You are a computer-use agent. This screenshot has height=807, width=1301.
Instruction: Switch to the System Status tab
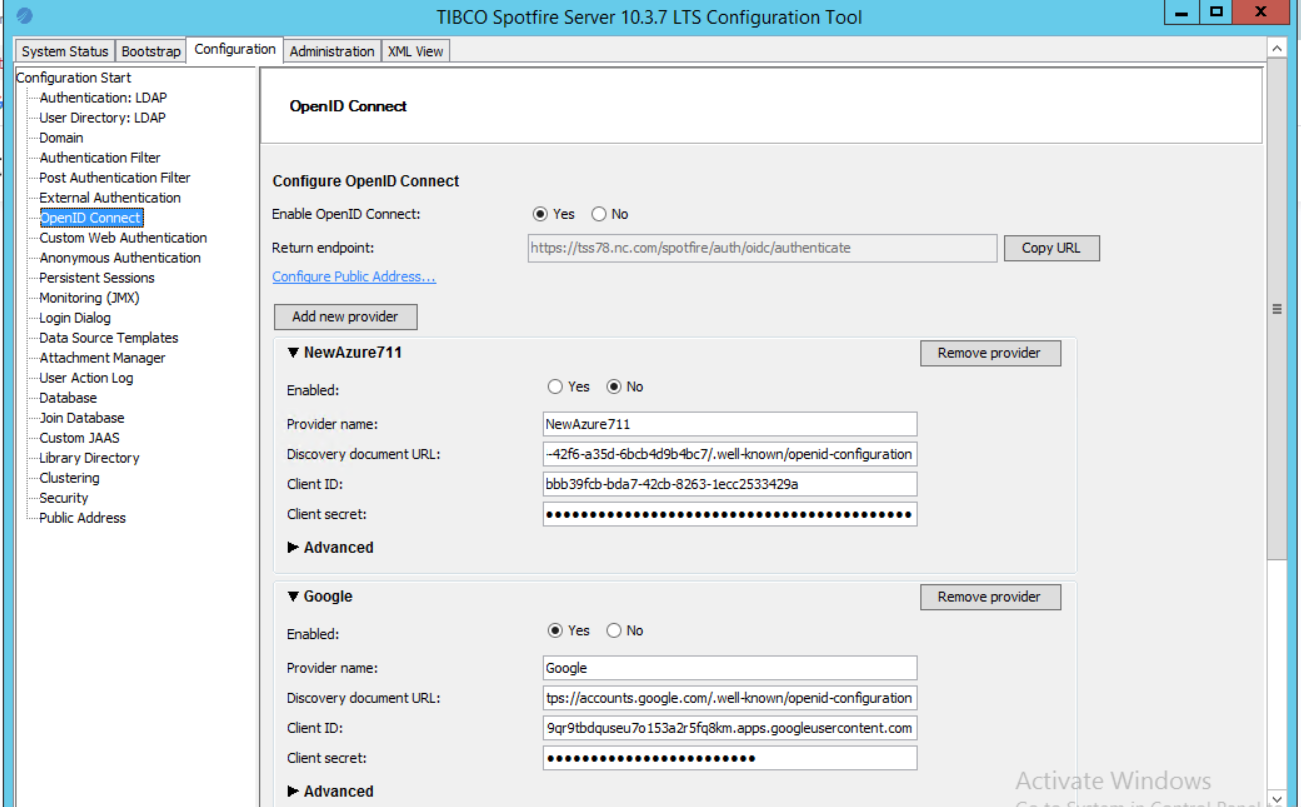[x=65, y=51]
